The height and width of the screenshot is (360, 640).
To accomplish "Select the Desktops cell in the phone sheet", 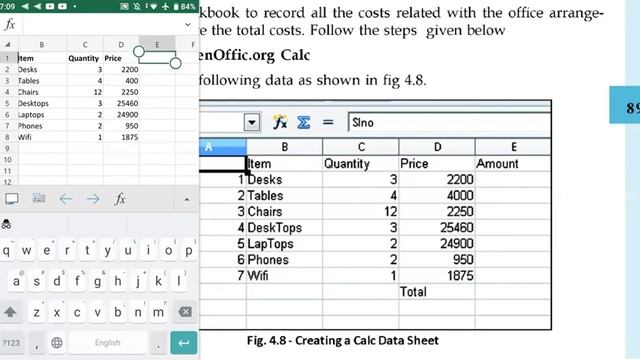I will point(42,103).
